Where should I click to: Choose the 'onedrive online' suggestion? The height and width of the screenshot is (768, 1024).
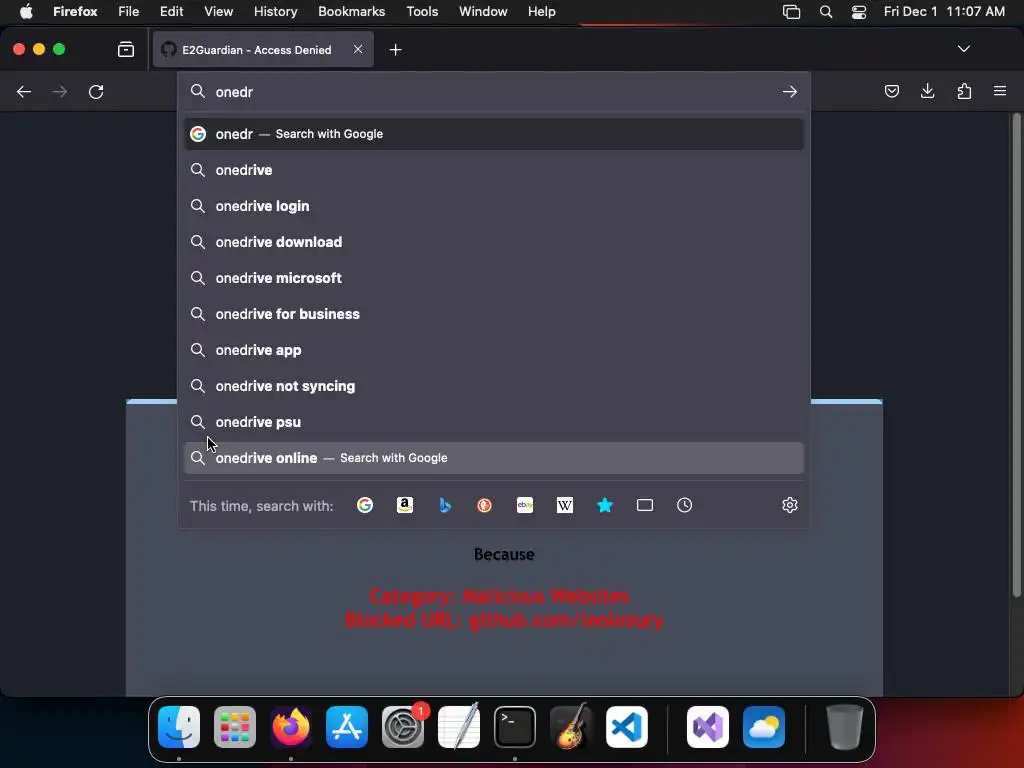pyautogui.click(x=494, y=458)
